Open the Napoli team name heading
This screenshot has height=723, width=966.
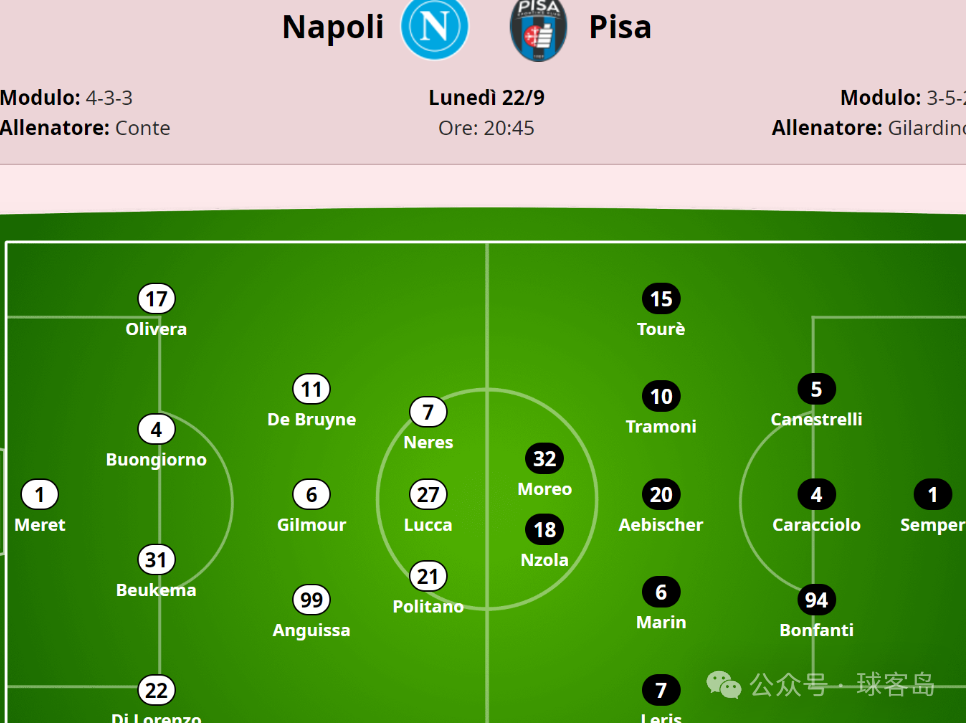coord(333,27)
